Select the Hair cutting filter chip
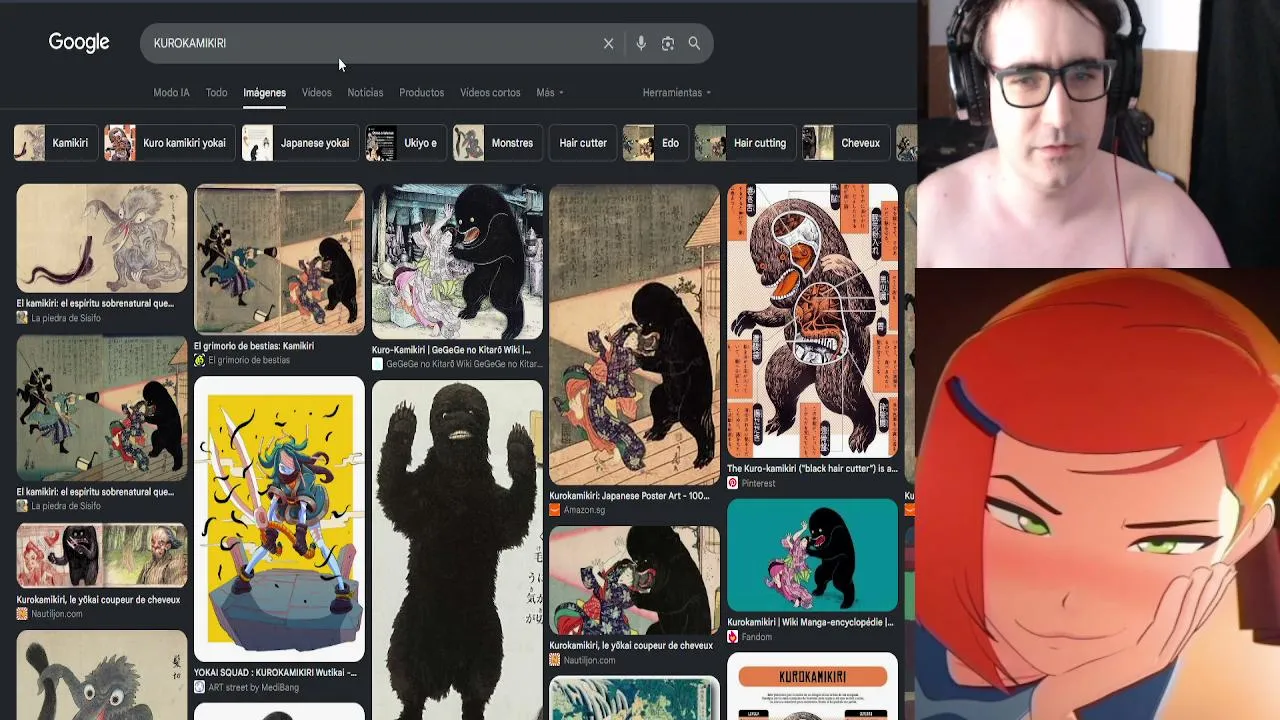This screenshot has width=1280, height=720. tap(745, 143)
